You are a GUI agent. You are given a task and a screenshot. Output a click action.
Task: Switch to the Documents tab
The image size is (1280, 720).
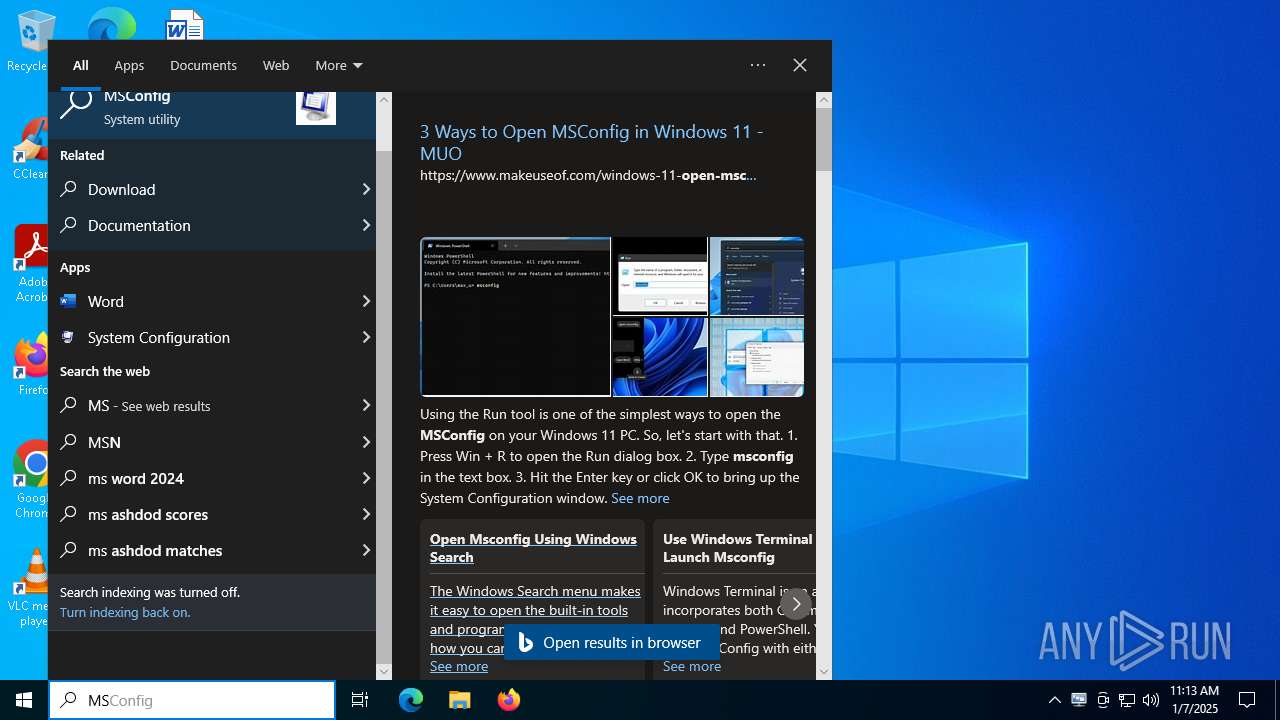coord(203,65)
